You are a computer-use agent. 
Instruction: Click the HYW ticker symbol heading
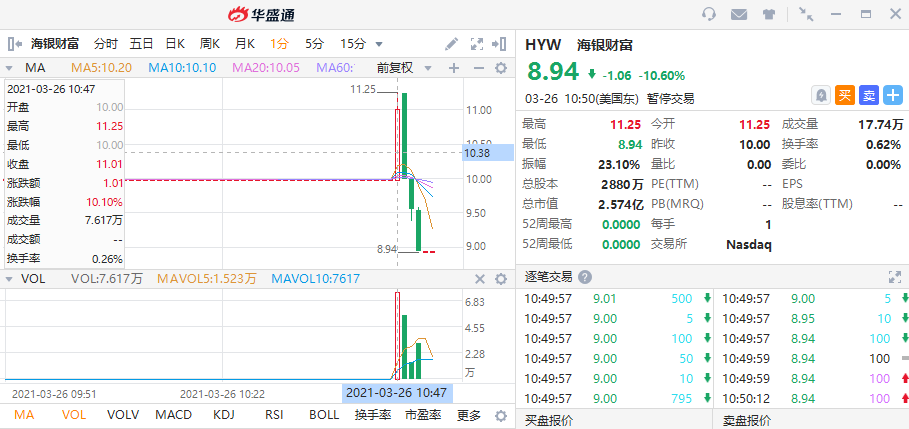click(x=543, y=45)
